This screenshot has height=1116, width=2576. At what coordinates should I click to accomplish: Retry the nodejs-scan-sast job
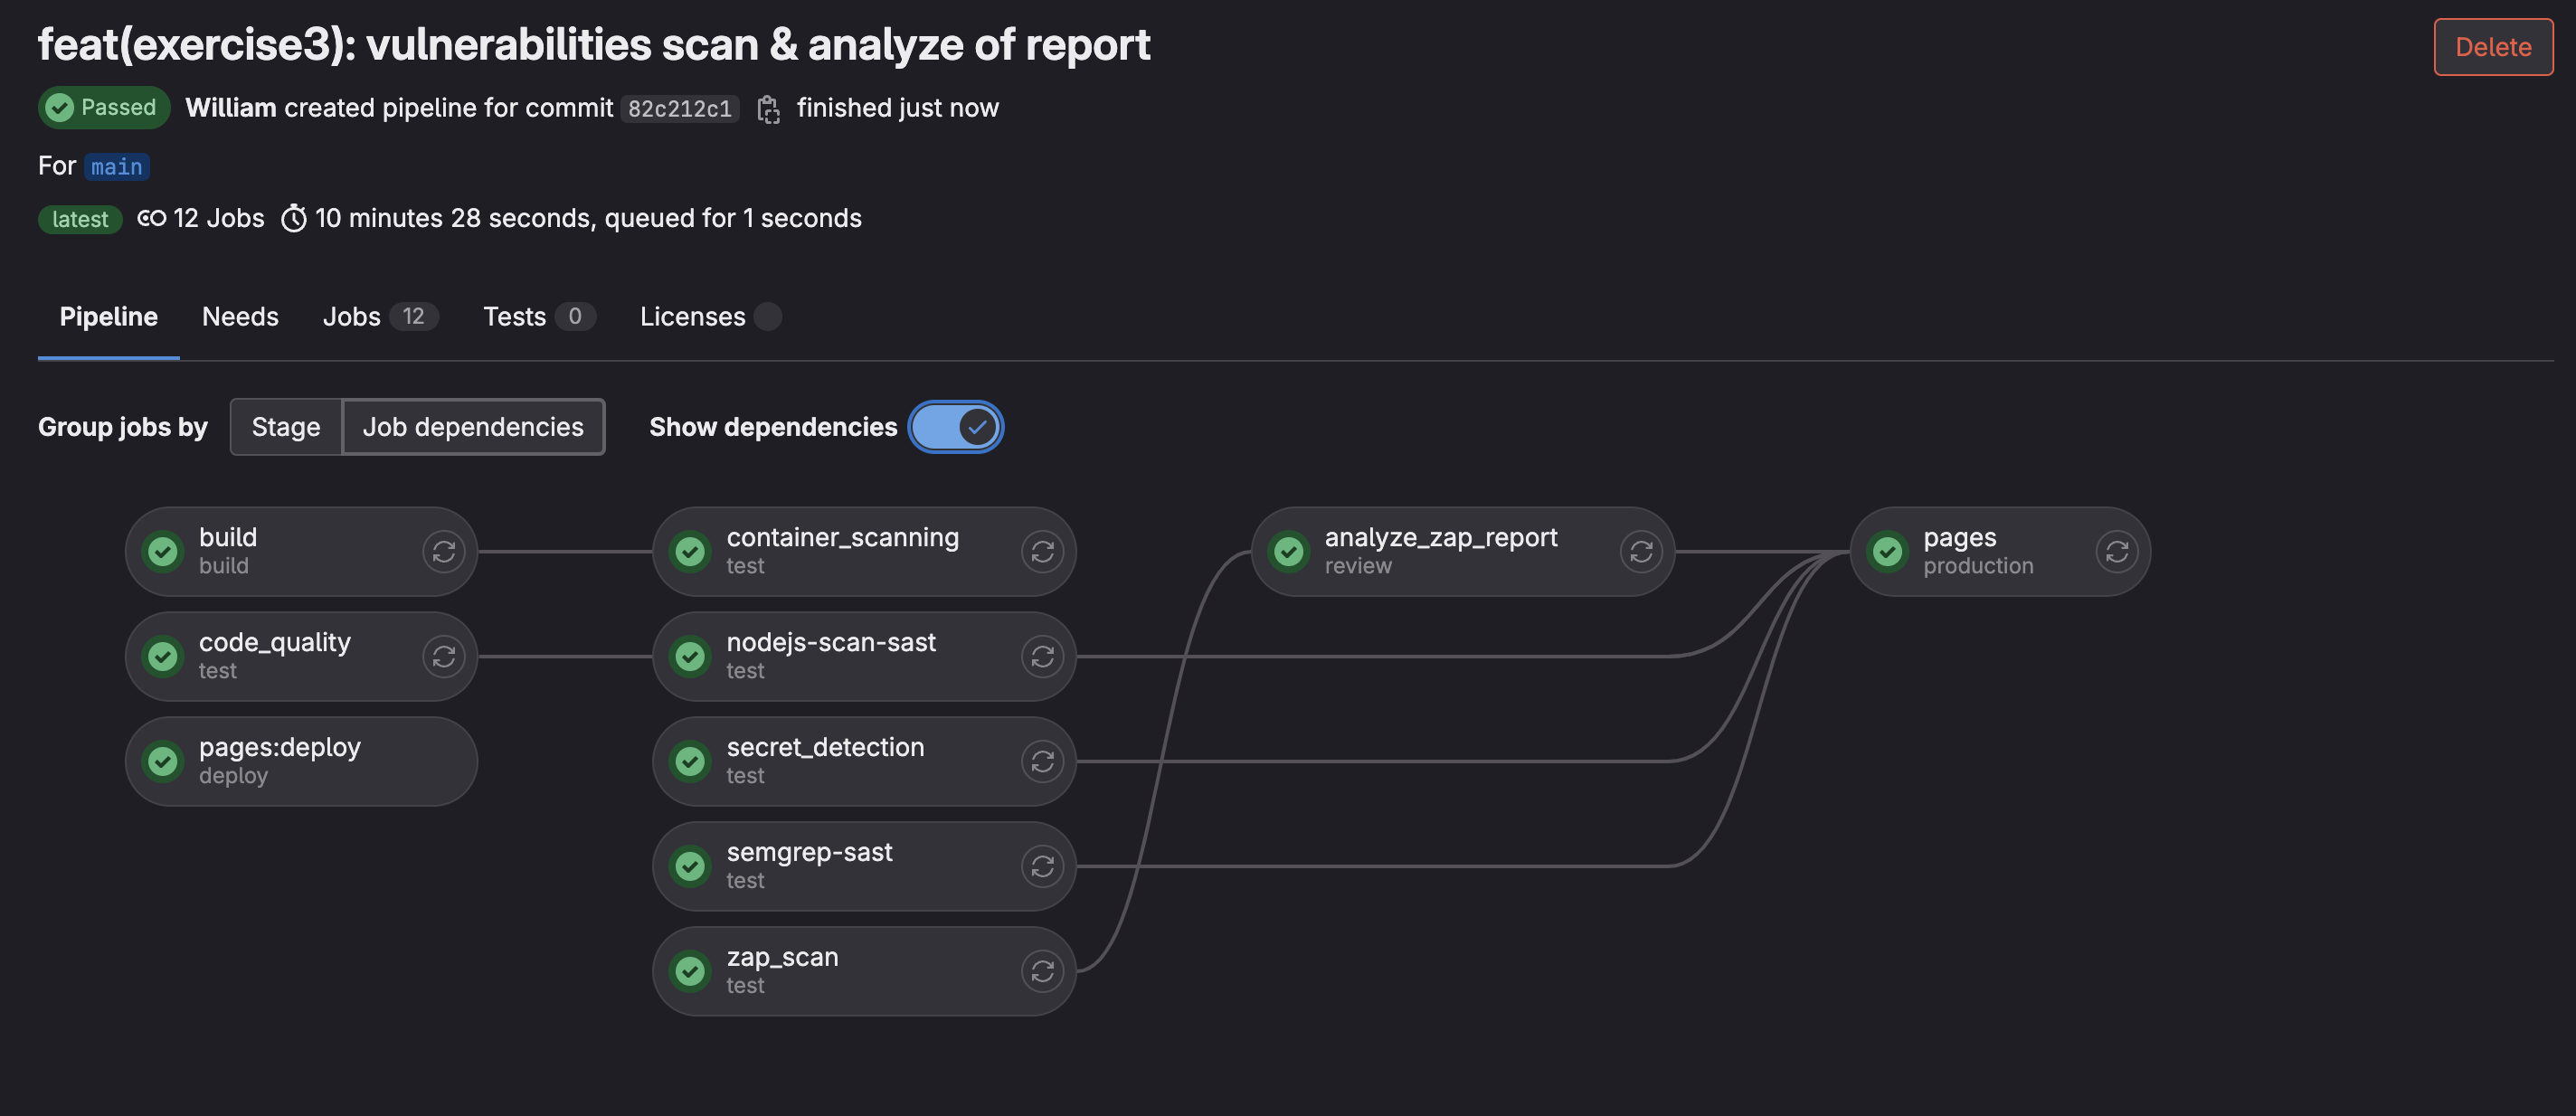[x=1042, y=656]
